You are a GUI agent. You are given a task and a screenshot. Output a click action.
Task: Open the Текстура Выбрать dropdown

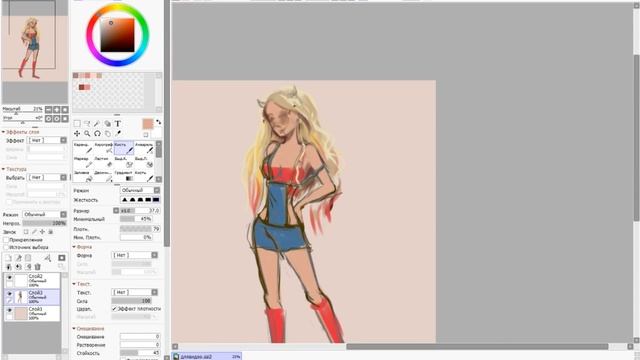click(x=47, y=178)
